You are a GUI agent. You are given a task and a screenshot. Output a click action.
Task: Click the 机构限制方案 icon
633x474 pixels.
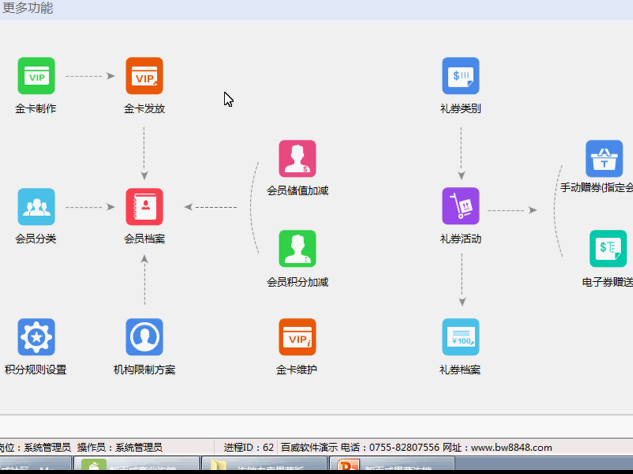click(144, 338)
